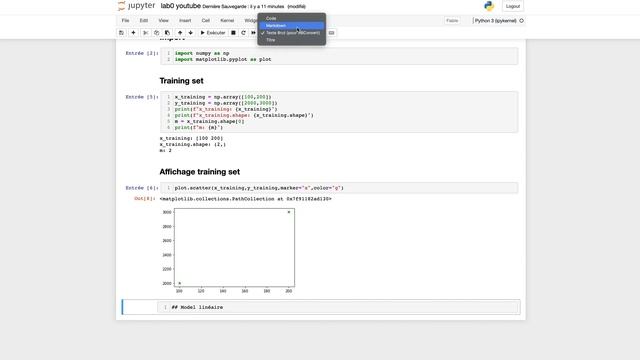Image resolution: width=640 pixels, height=360 pixels.
Task: Click the kernel idle circle indicator
Action: coord(521,20)
